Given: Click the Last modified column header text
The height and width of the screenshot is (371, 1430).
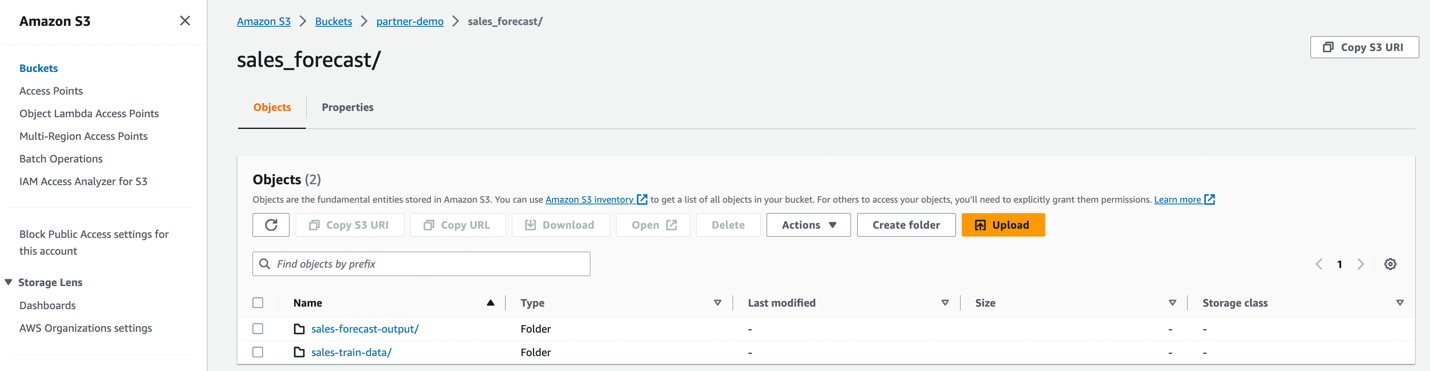Looking at the screenshot, I should pyautogui.click(x=782, y=303).
